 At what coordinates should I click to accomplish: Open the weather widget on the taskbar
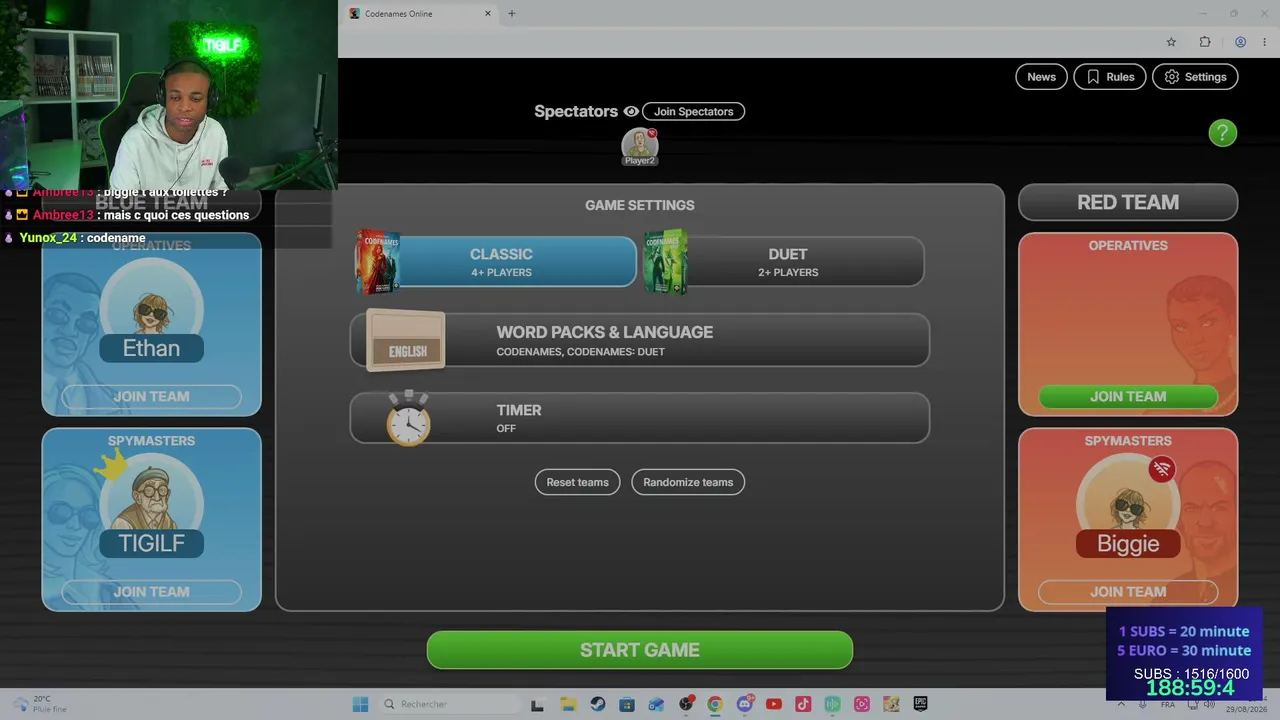click(x=40, y=704)
